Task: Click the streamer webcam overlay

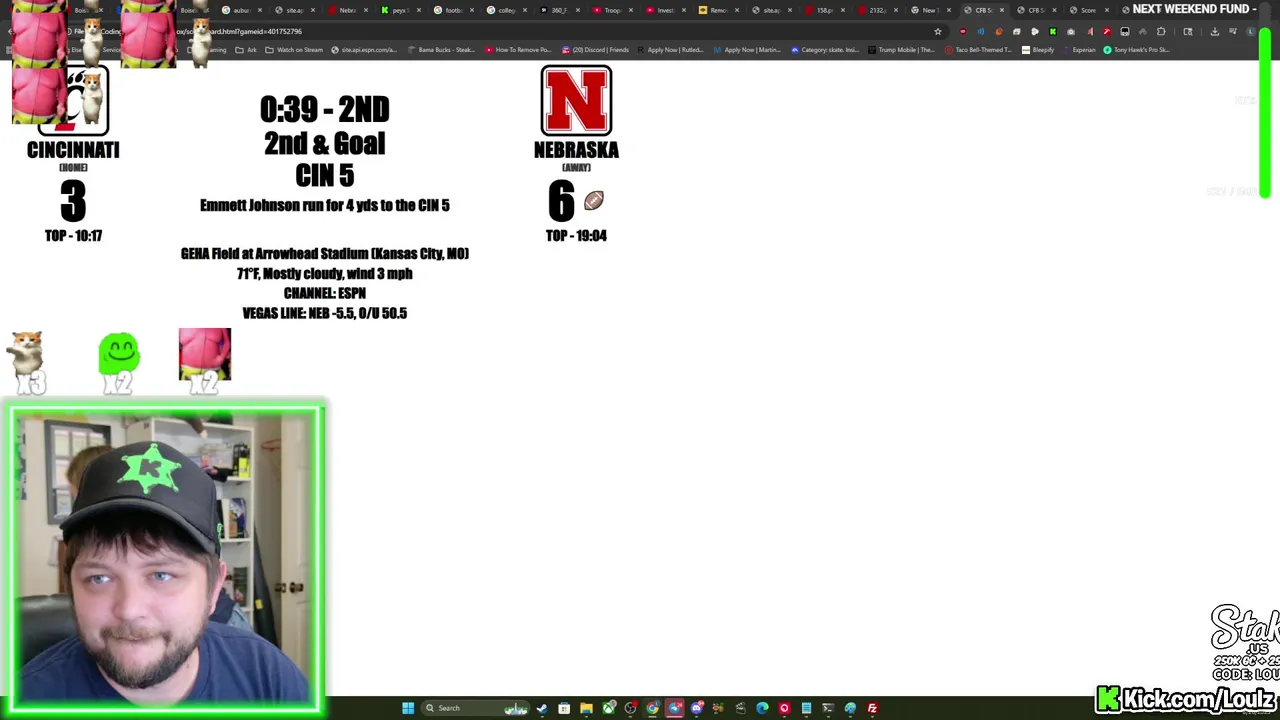Action: tap(165, 559)
